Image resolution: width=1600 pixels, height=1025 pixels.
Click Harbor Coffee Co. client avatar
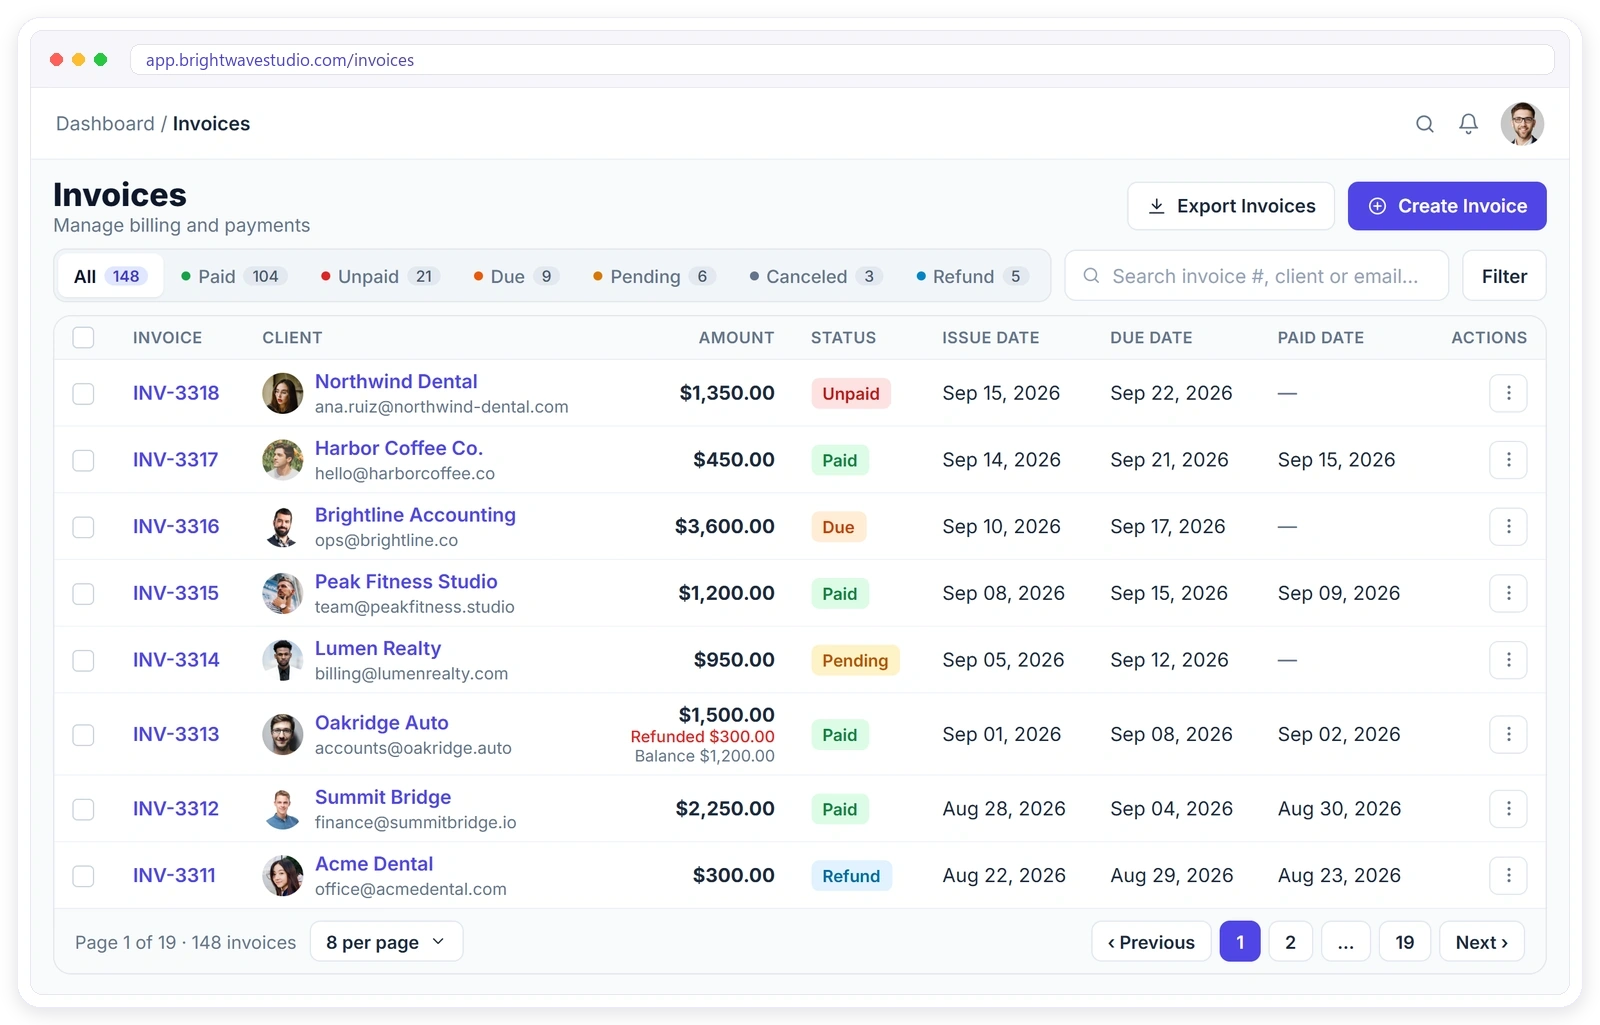coord(283,460)
